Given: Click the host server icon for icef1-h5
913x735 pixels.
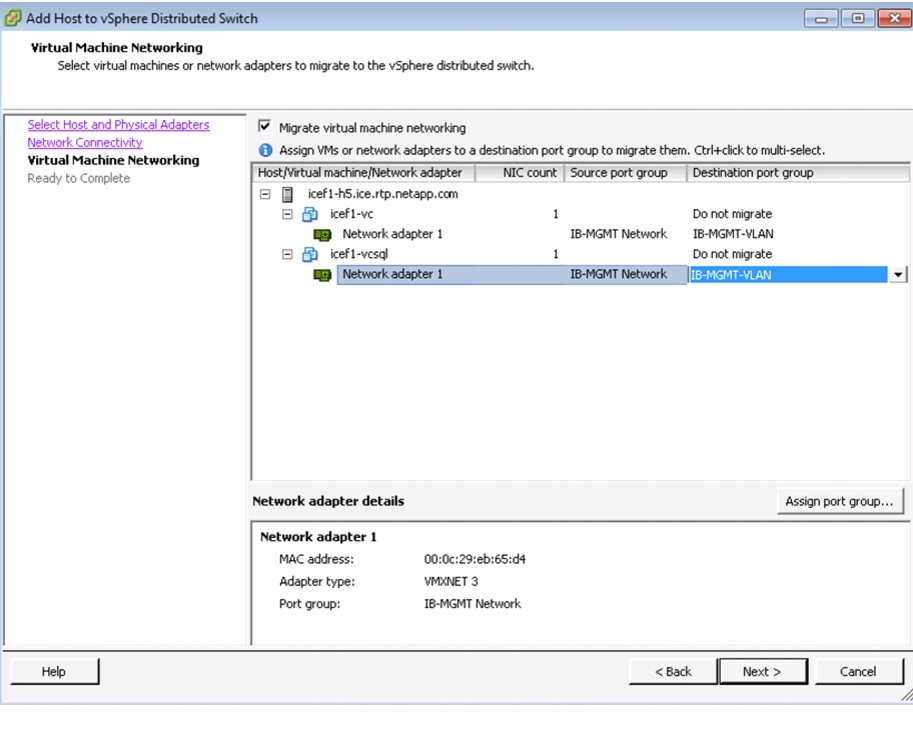Looking at the screenshot, I should point(287,194).
